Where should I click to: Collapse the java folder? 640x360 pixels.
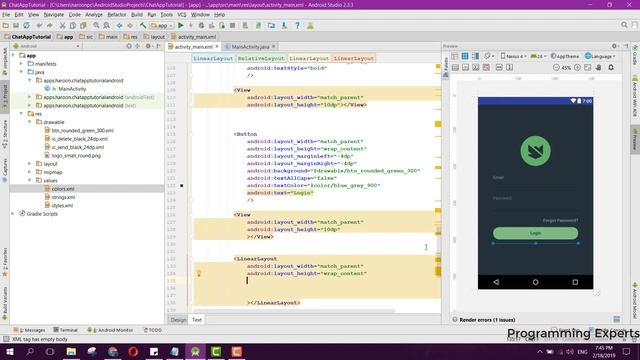point(21,72)
